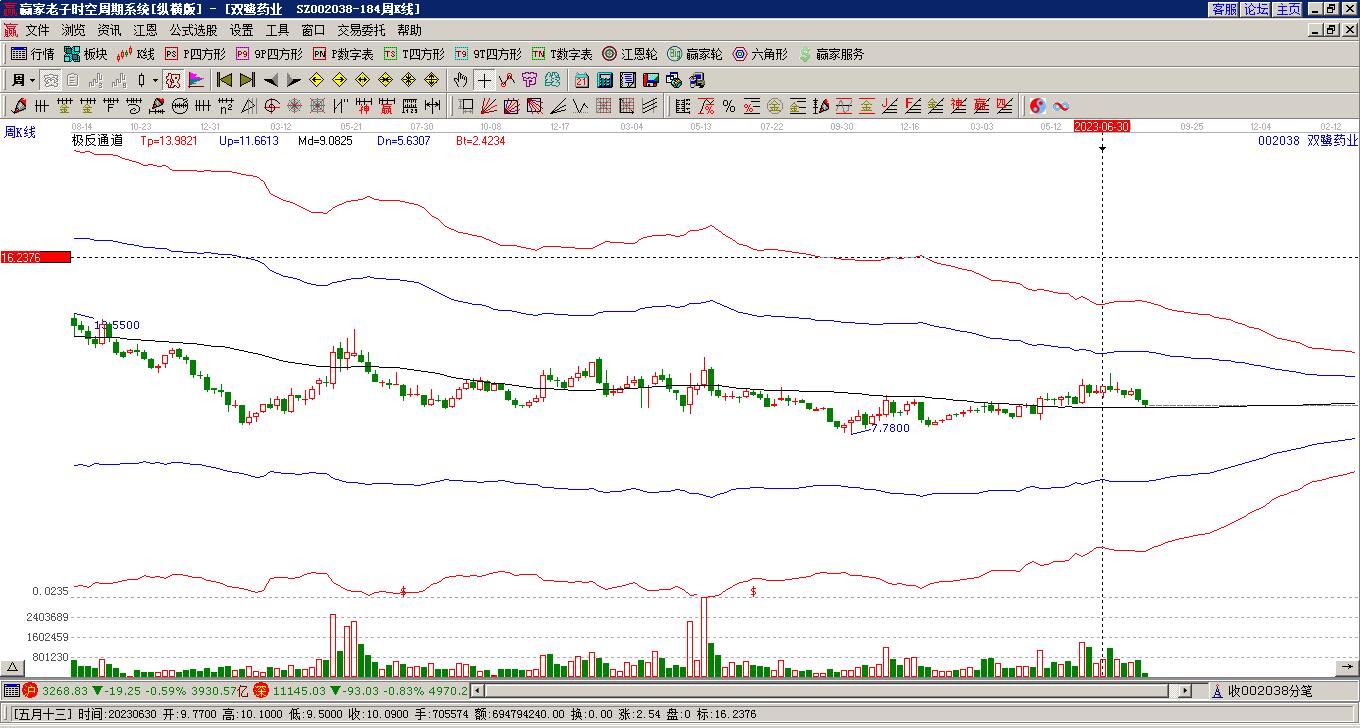This screenshot has width=1360, height=728.
Task: Open the P数字表 number table
Action: [343, 54]
